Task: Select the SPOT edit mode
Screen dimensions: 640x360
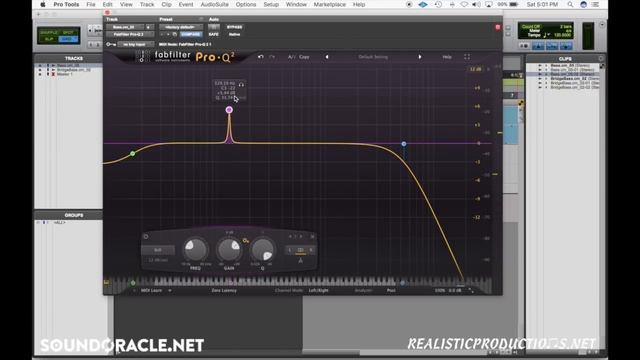Action: pos(68,32)
